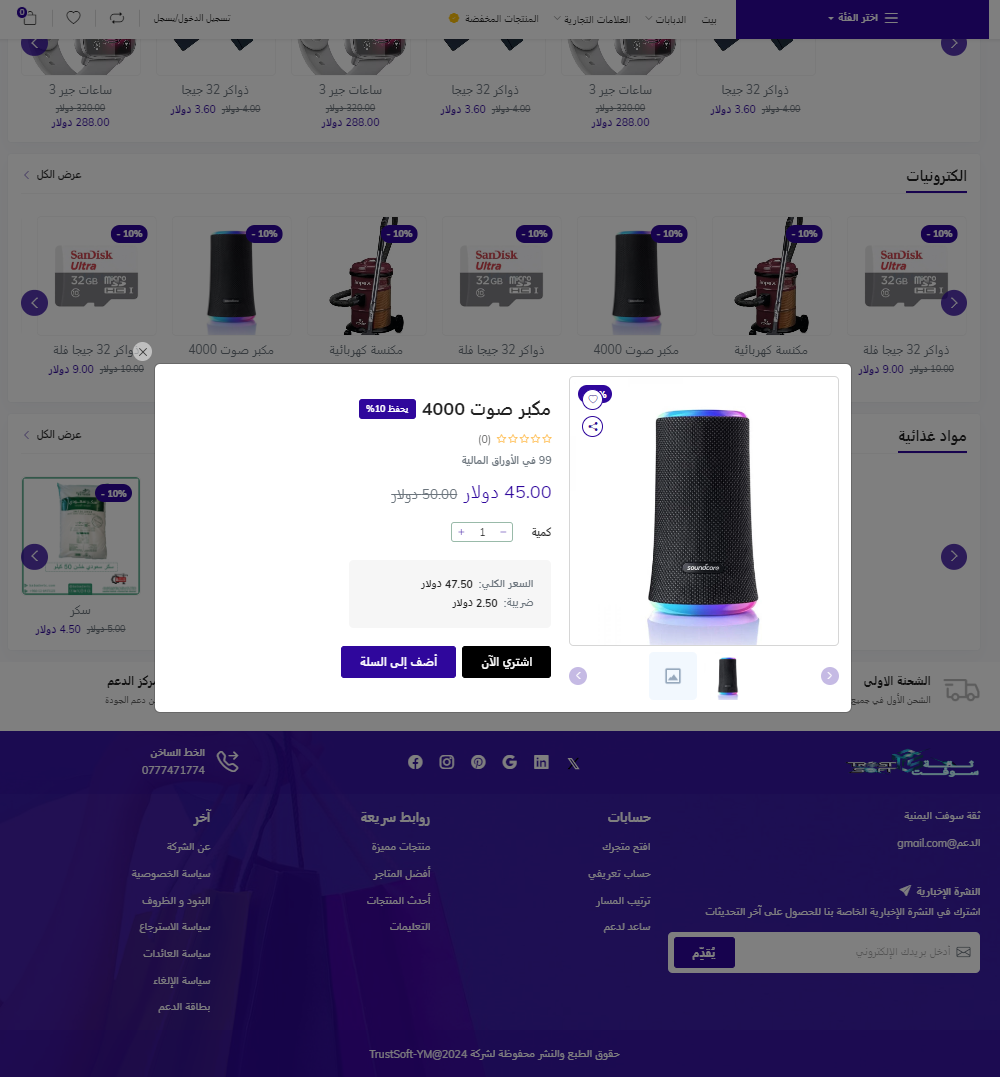
Task: Open wishlist heart icon in top bar
Action: pos(73,18)
